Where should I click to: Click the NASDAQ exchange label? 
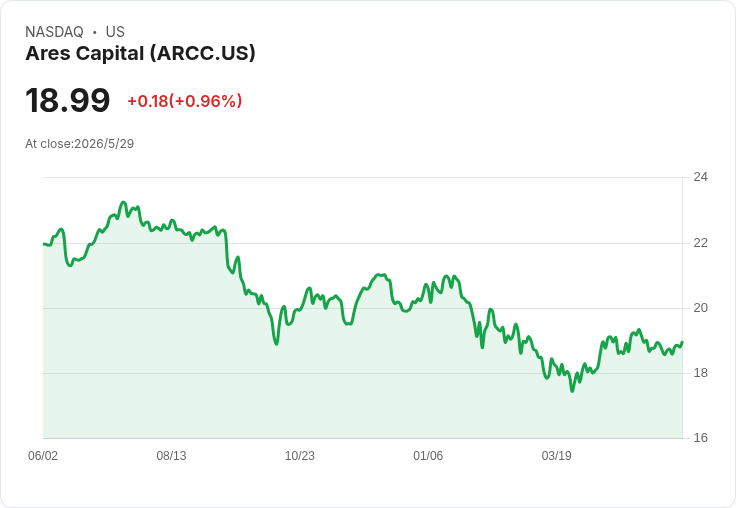tap(54, 32)
